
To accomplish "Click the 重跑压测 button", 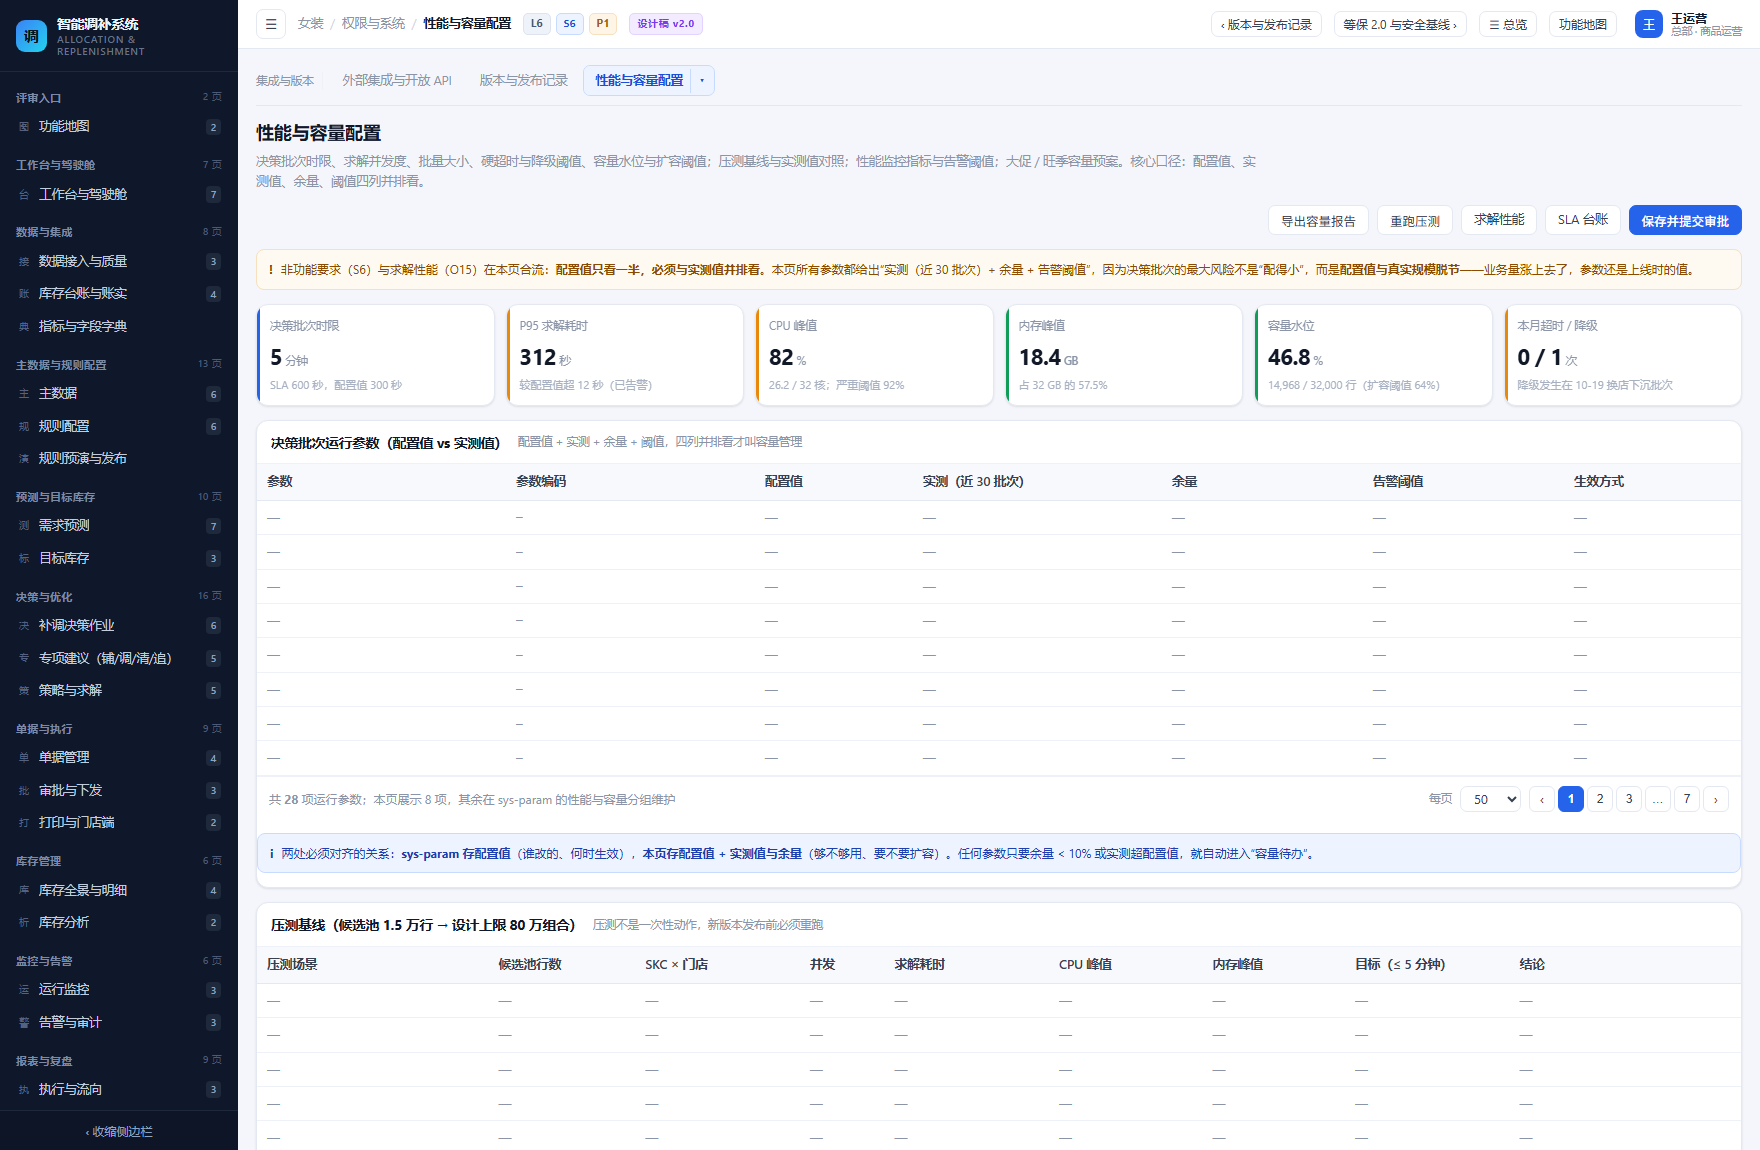I will coord(1415,221).
